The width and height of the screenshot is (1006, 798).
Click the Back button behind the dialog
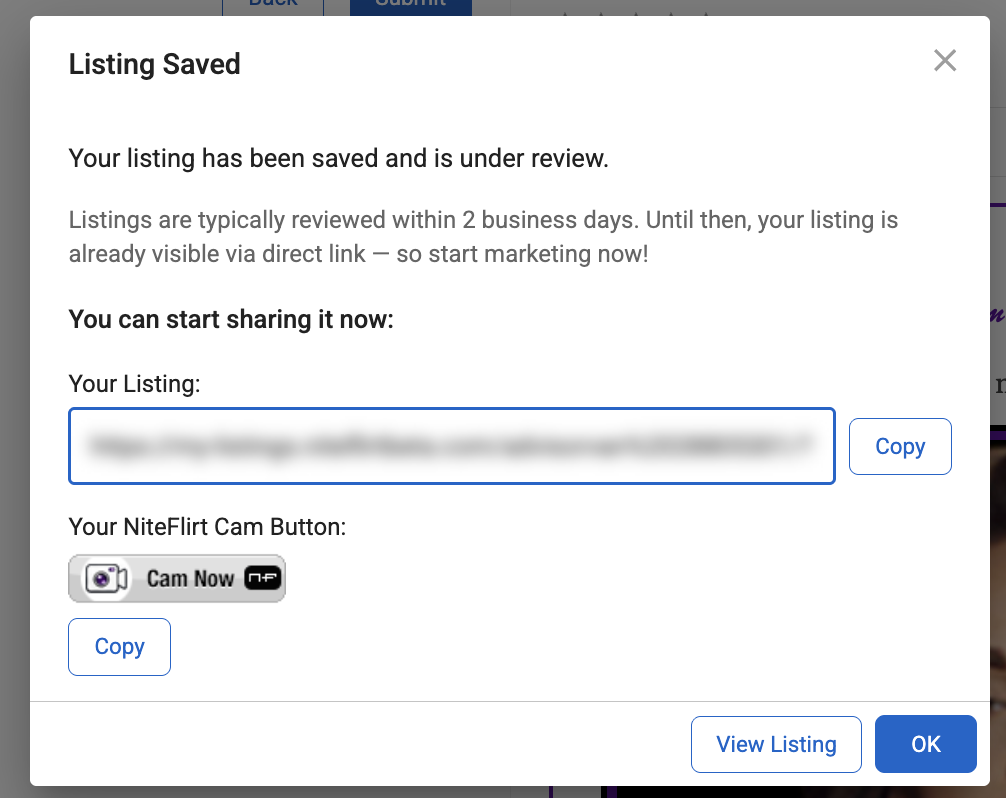(x=273, y=7)
